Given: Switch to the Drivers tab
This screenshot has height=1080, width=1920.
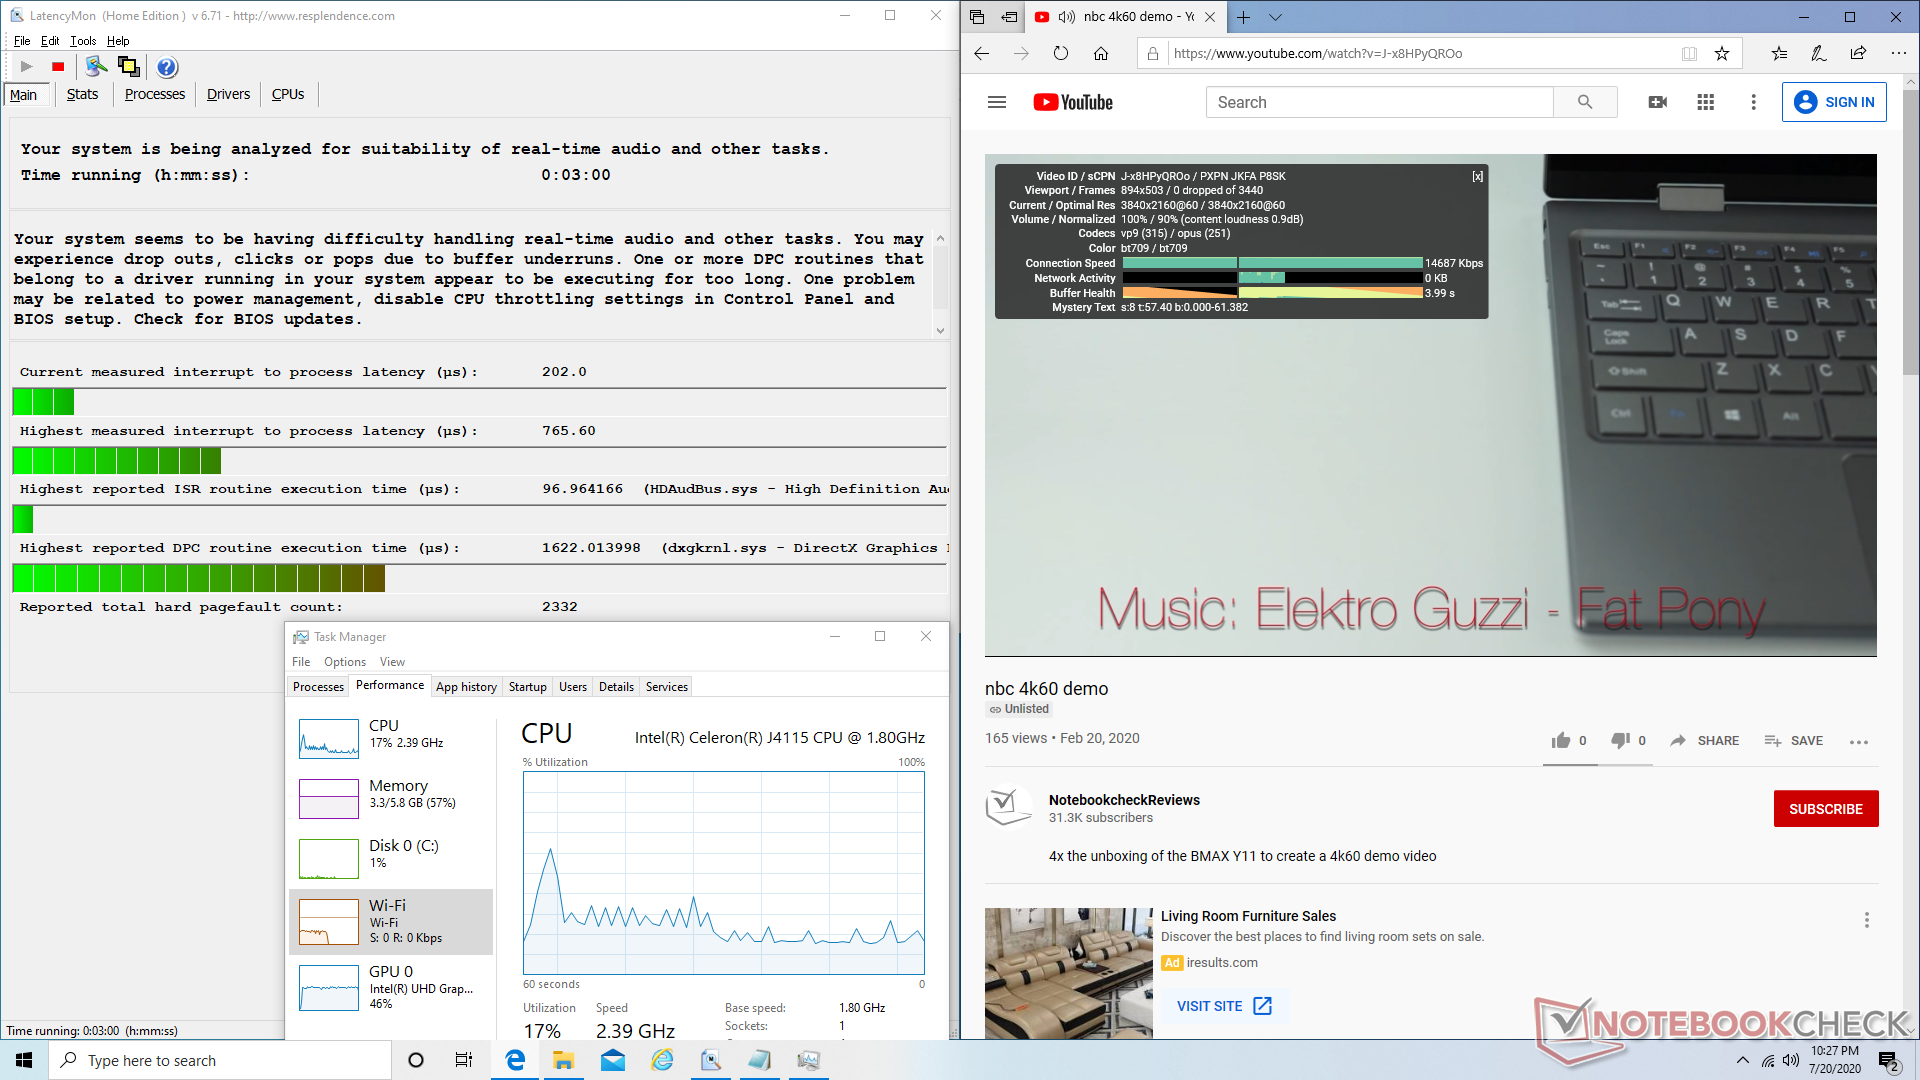Looking at the screenshot, I should [228, 94].
